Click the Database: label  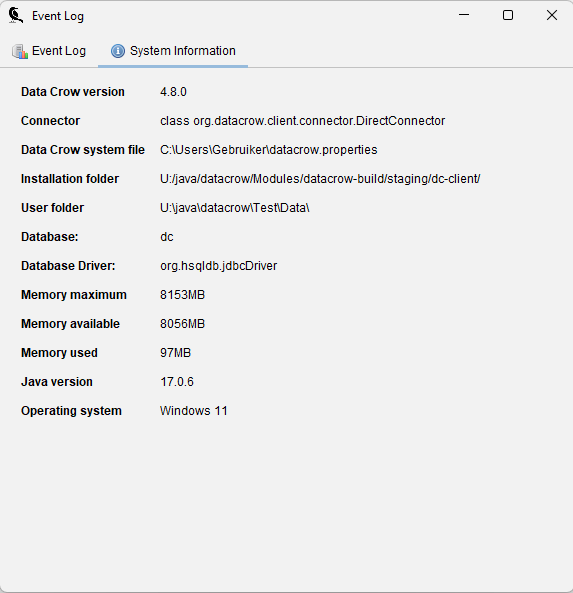coord(50,237)
